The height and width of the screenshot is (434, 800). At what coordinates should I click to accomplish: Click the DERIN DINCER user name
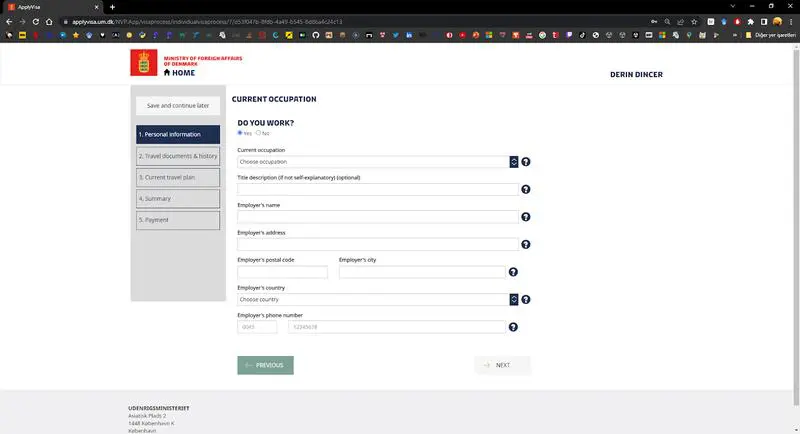click(x=636, y=74)
